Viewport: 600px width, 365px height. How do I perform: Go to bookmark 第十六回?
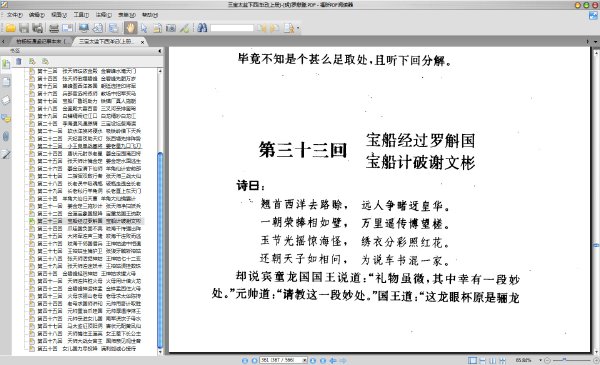85,94
